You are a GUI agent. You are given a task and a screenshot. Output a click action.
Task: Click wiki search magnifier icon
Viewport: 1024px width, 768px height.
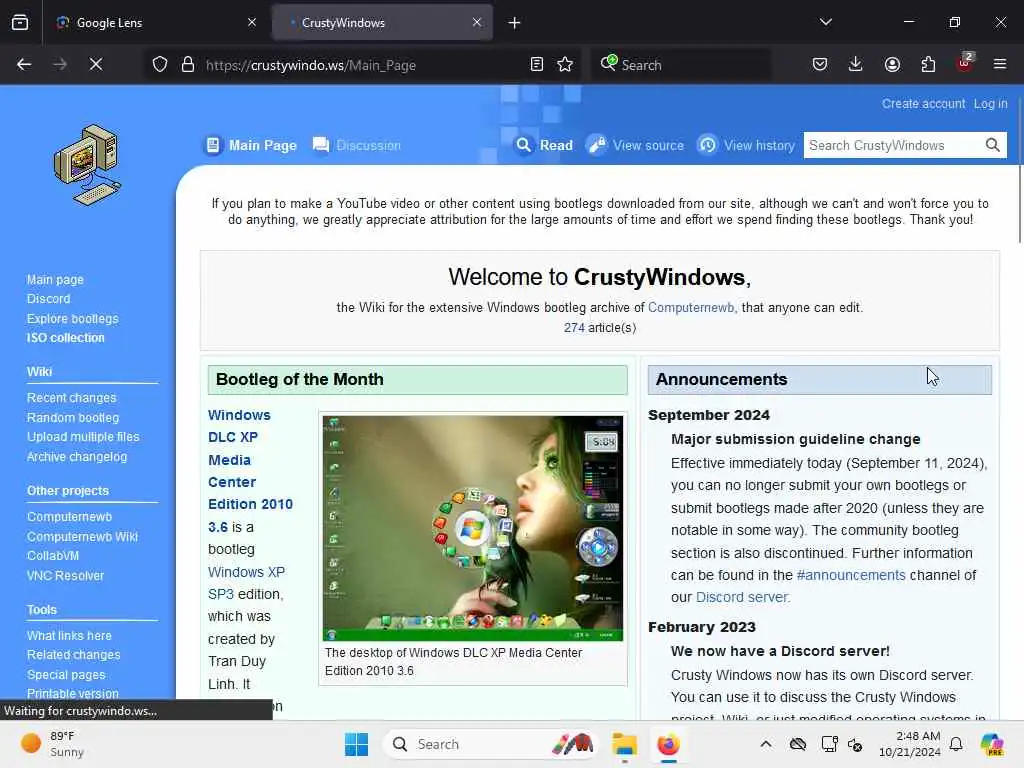tap(993, 145)
